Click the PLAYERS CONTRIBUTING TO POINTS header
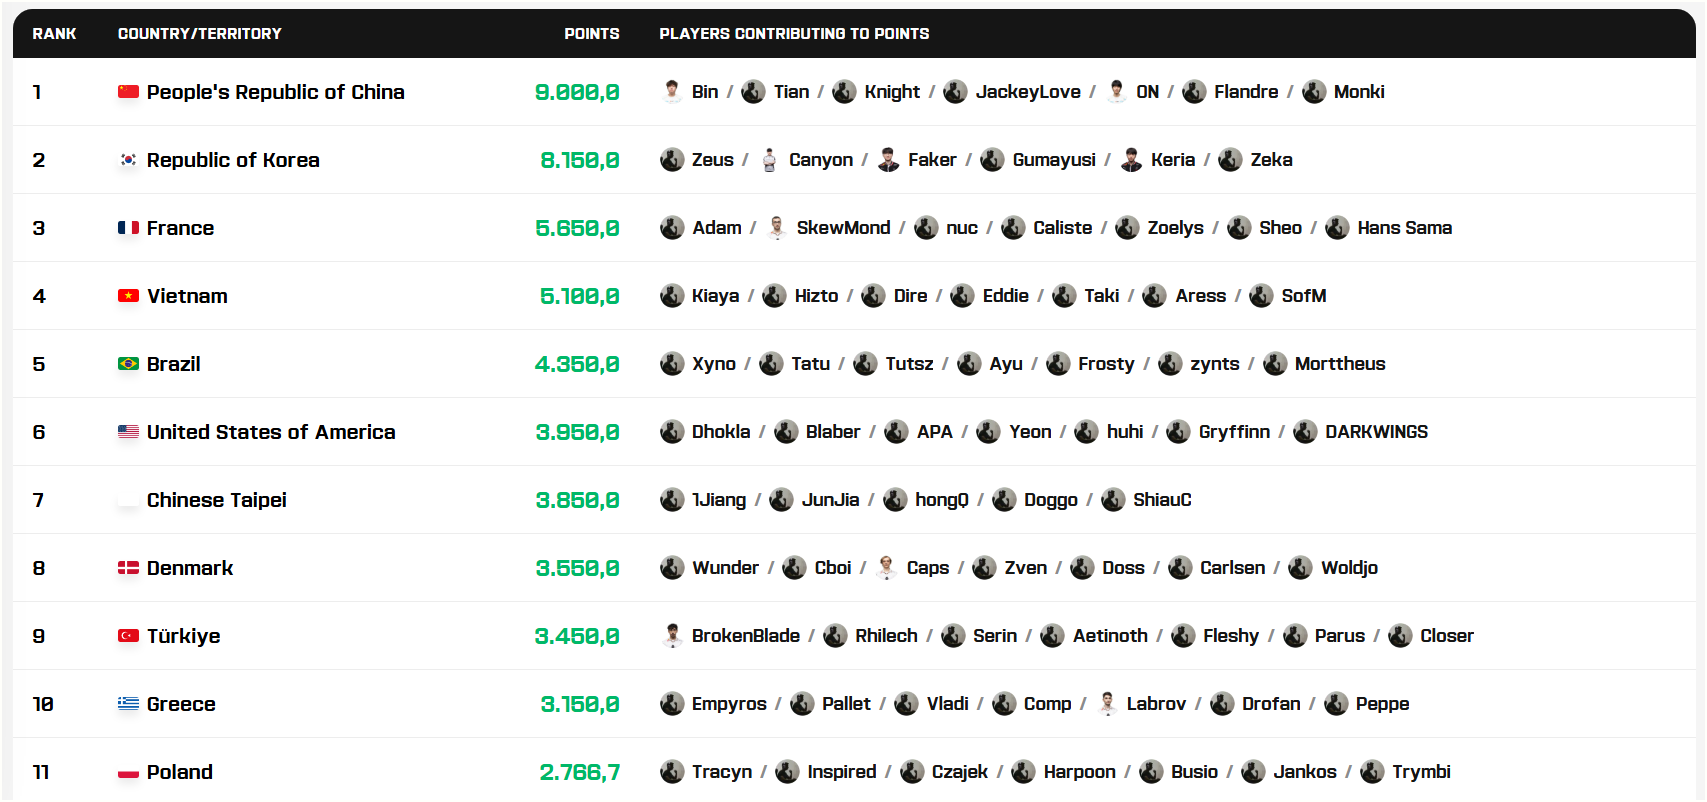Viewport: 1707px width, 802px height. click(794, 34)
